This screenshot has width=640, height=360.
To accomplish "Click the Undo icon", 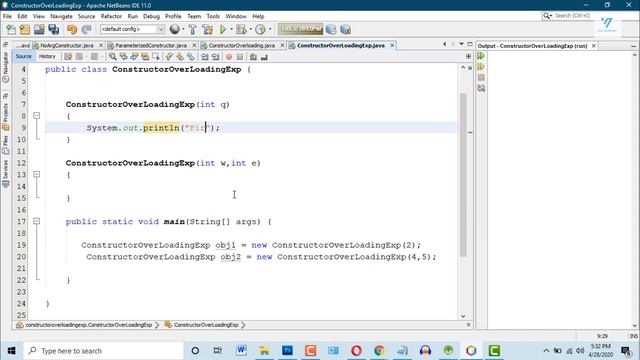I will pyautogui.click(x=72, y=29).
